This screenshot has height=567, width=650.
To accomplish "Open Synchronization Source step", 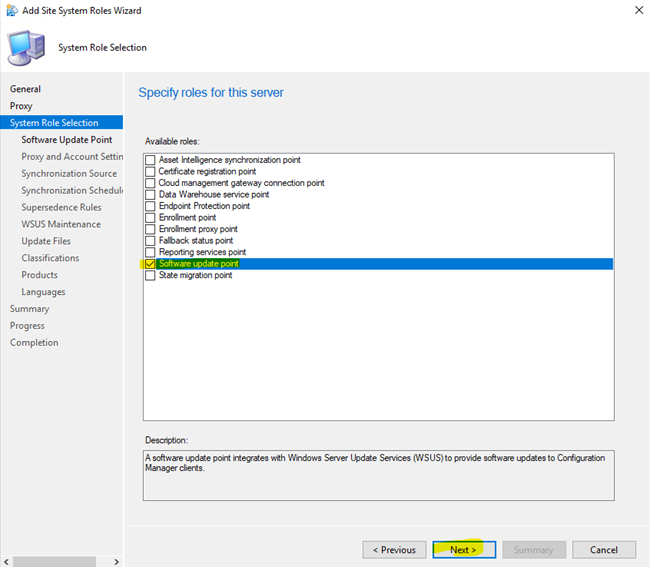I will pos(69,174).
